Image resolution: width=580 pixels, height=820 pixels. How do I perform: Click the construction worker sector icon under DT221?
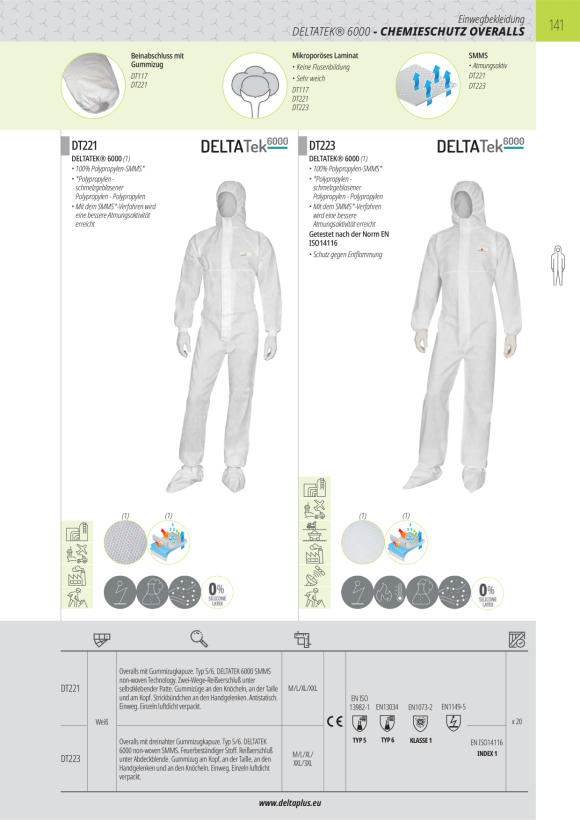coord(77,598)
